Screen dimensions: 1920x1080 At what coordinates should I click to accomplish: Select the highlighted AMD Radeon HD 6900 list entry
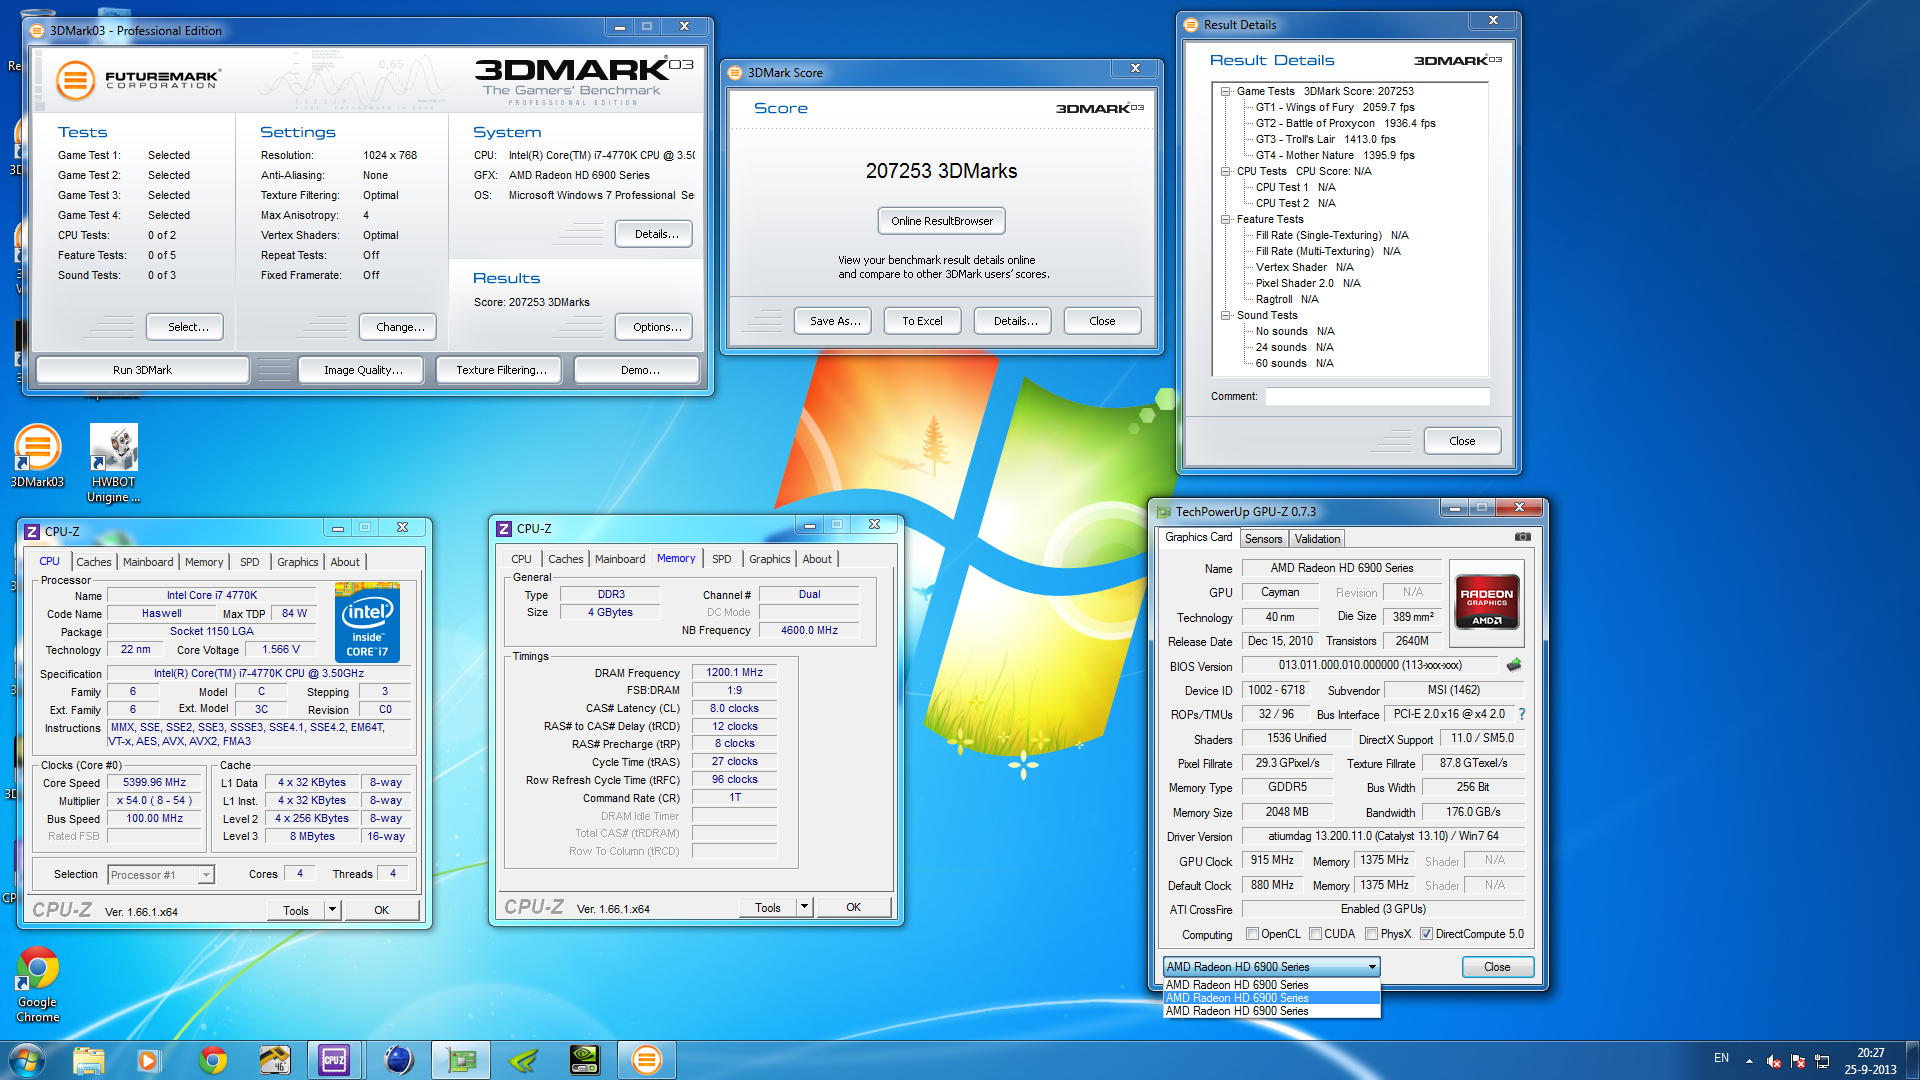pos(1272,998)
